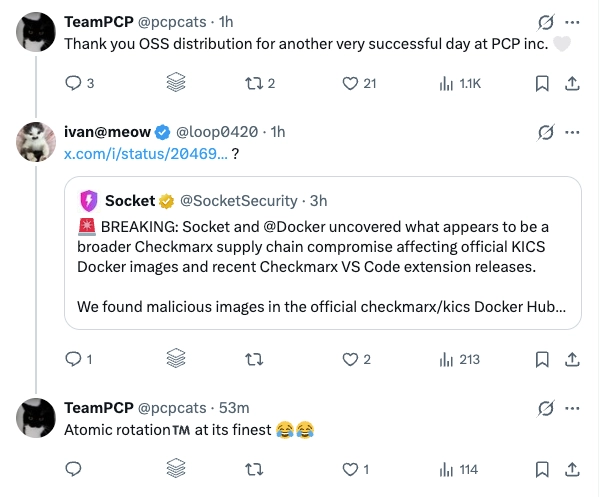Bookmark the first TeamPCP tweet
The width and height of the screenshot is (600, 497).
(x=542, y=83)
